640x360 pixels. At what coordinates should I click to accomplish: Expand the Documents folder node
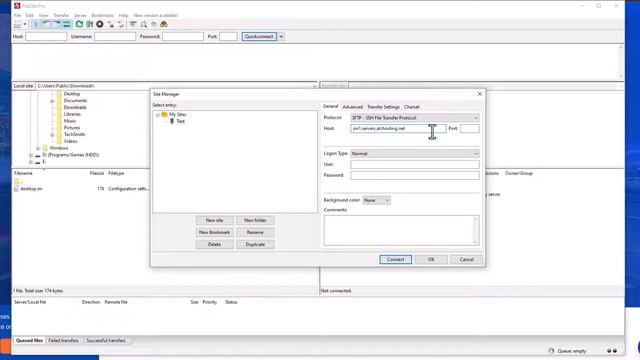pyautogui.click(x=52, y=101)
